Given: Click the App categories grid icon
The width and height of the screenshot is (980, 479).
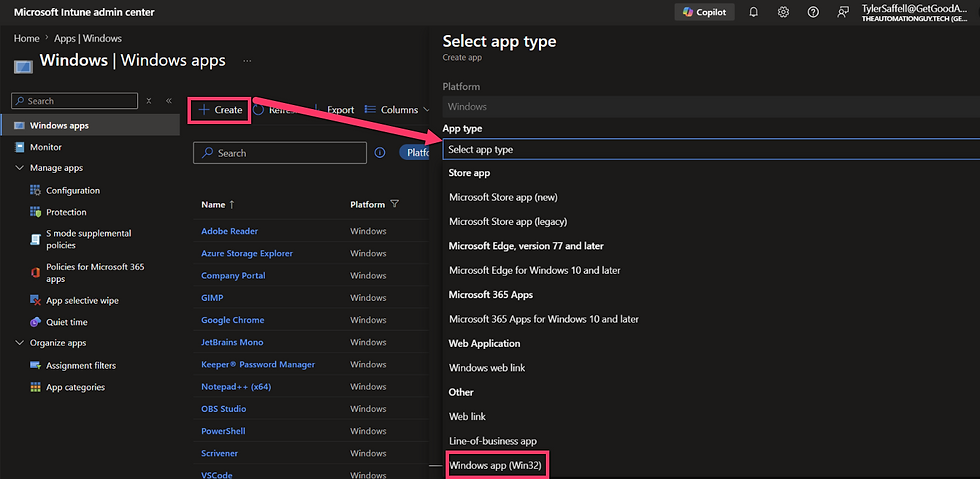Looking at the screenshot, I should click(x=35, y=387).
